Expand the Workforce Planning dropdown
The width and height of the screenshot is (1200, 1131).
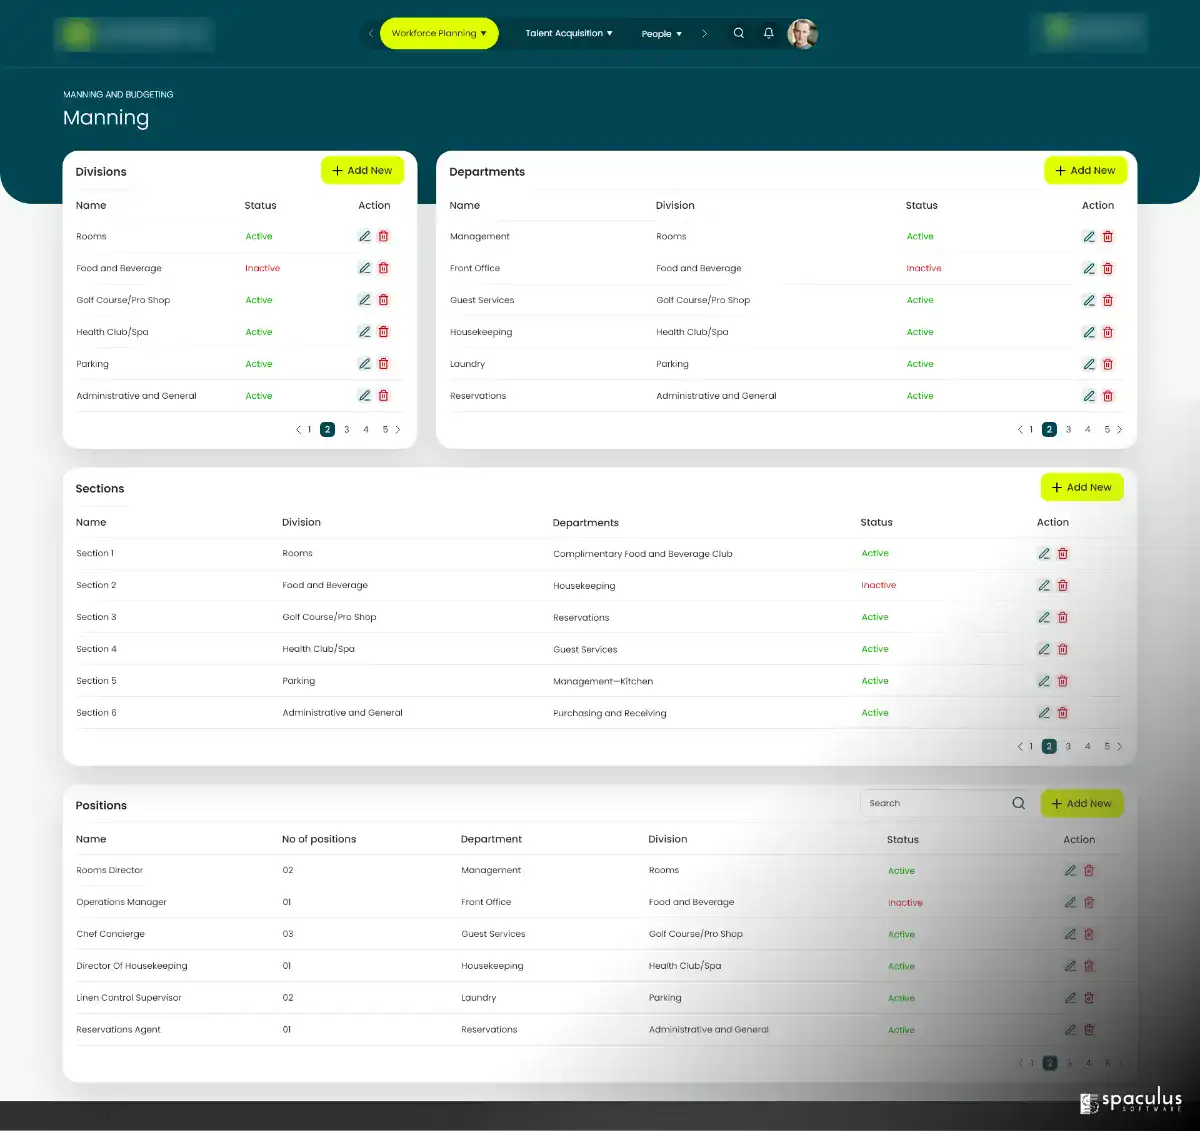point(439,33)
